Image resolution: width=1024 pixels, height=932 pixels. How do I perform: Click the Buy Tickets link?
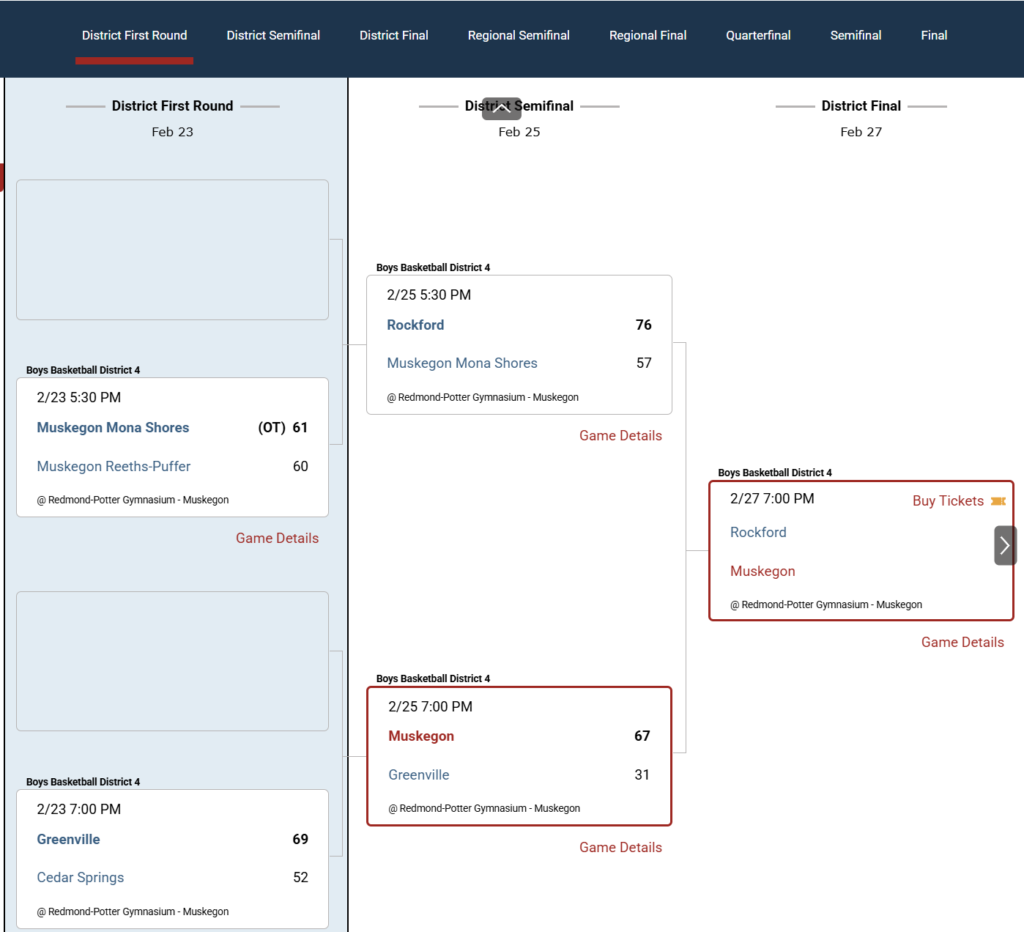tap(947, 501)
